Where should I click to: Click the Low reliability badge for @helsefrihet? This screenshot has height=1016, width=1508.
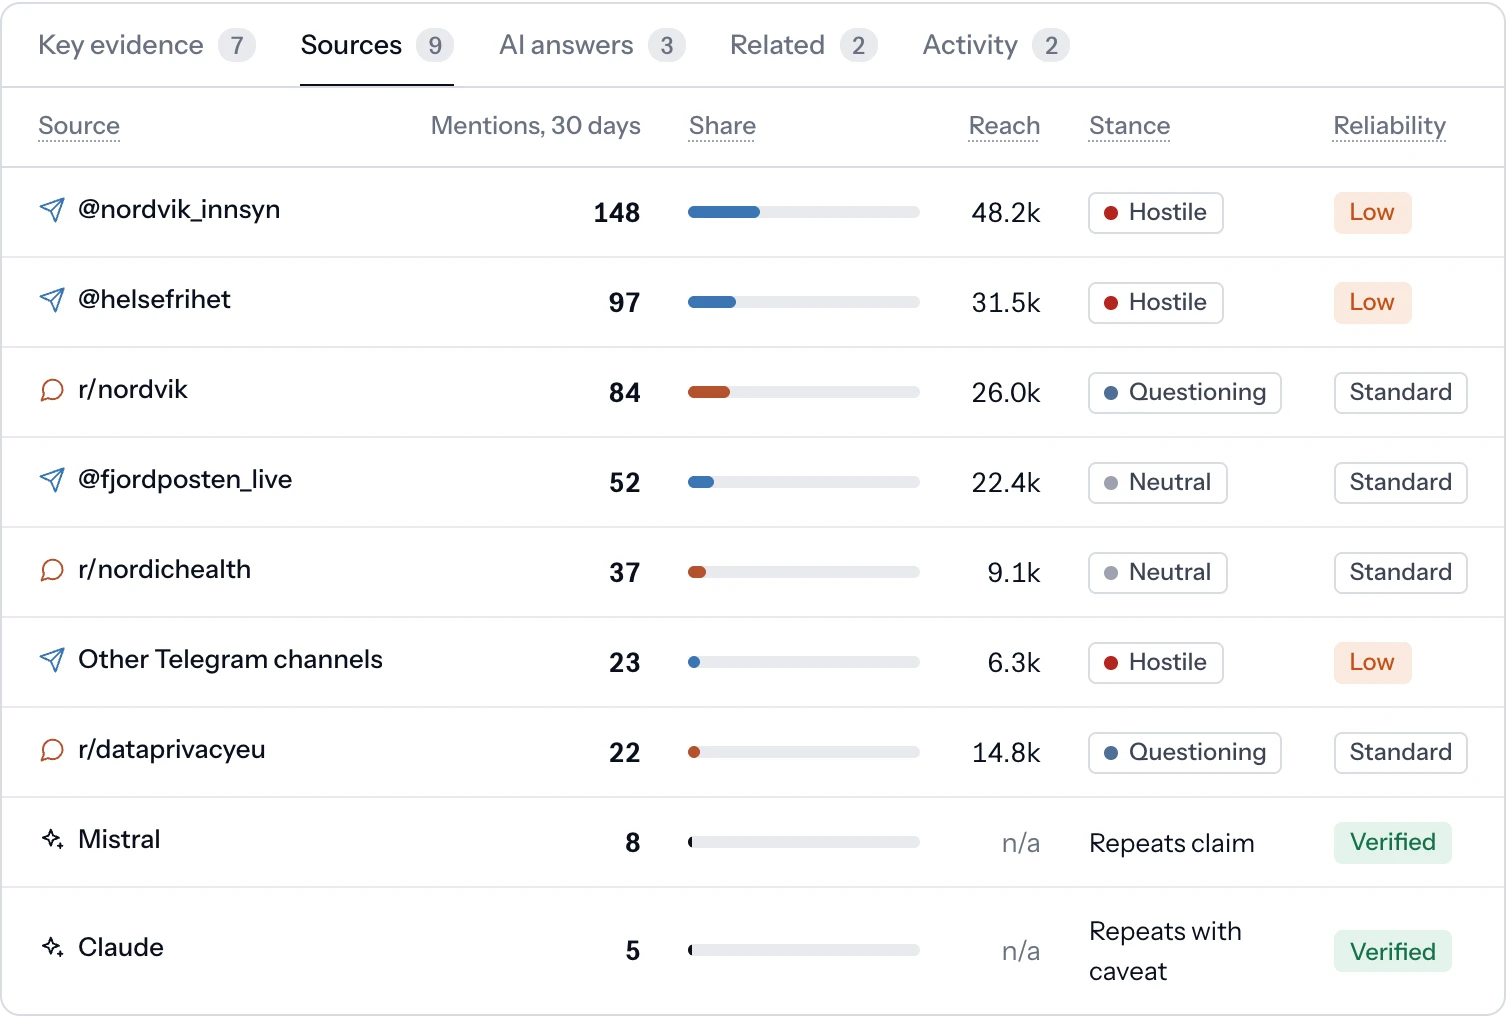pos(1372,302)
